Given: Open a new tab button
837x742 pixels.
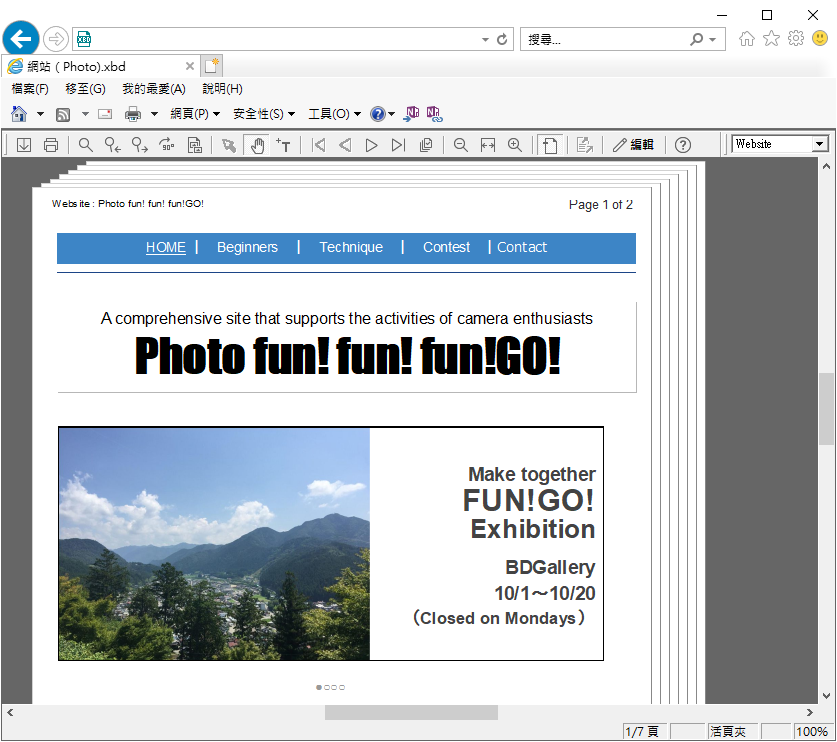Looking at the screenshot, I should point(212,66).
